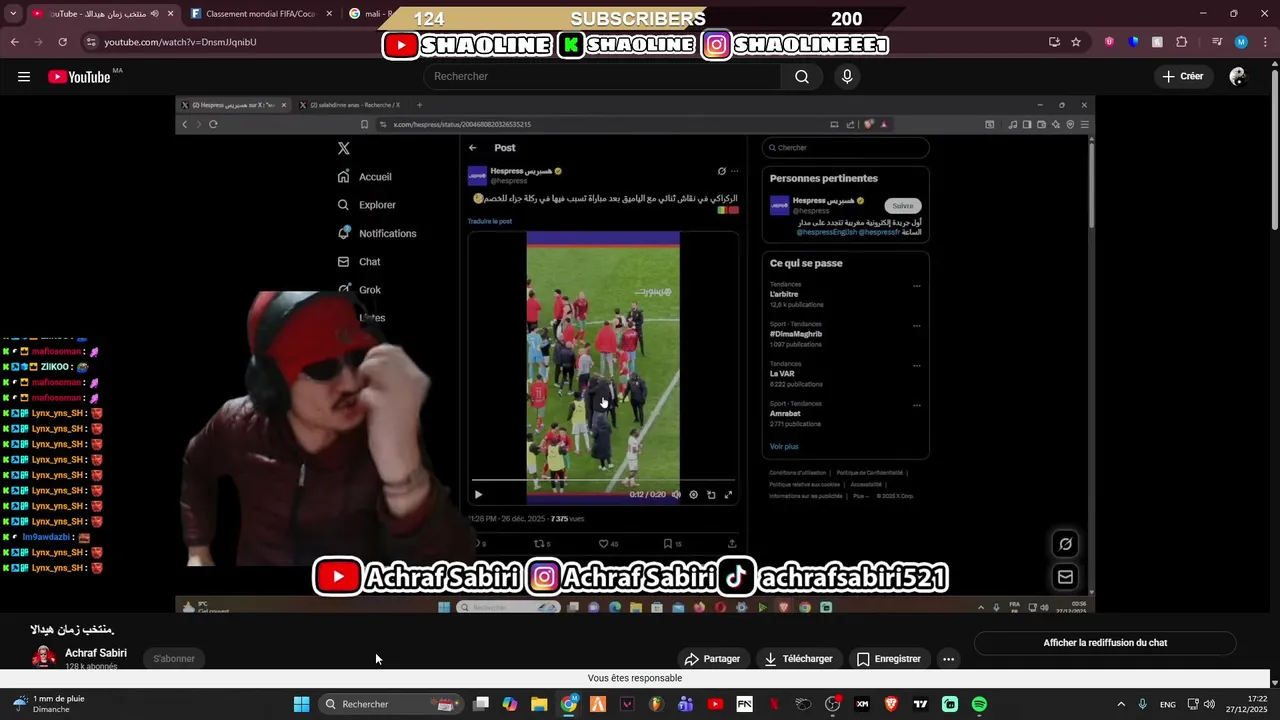Click the Partager share button
Viewport: 1280px width, 720px height.
pyautogui.click(x=712, y=659)
